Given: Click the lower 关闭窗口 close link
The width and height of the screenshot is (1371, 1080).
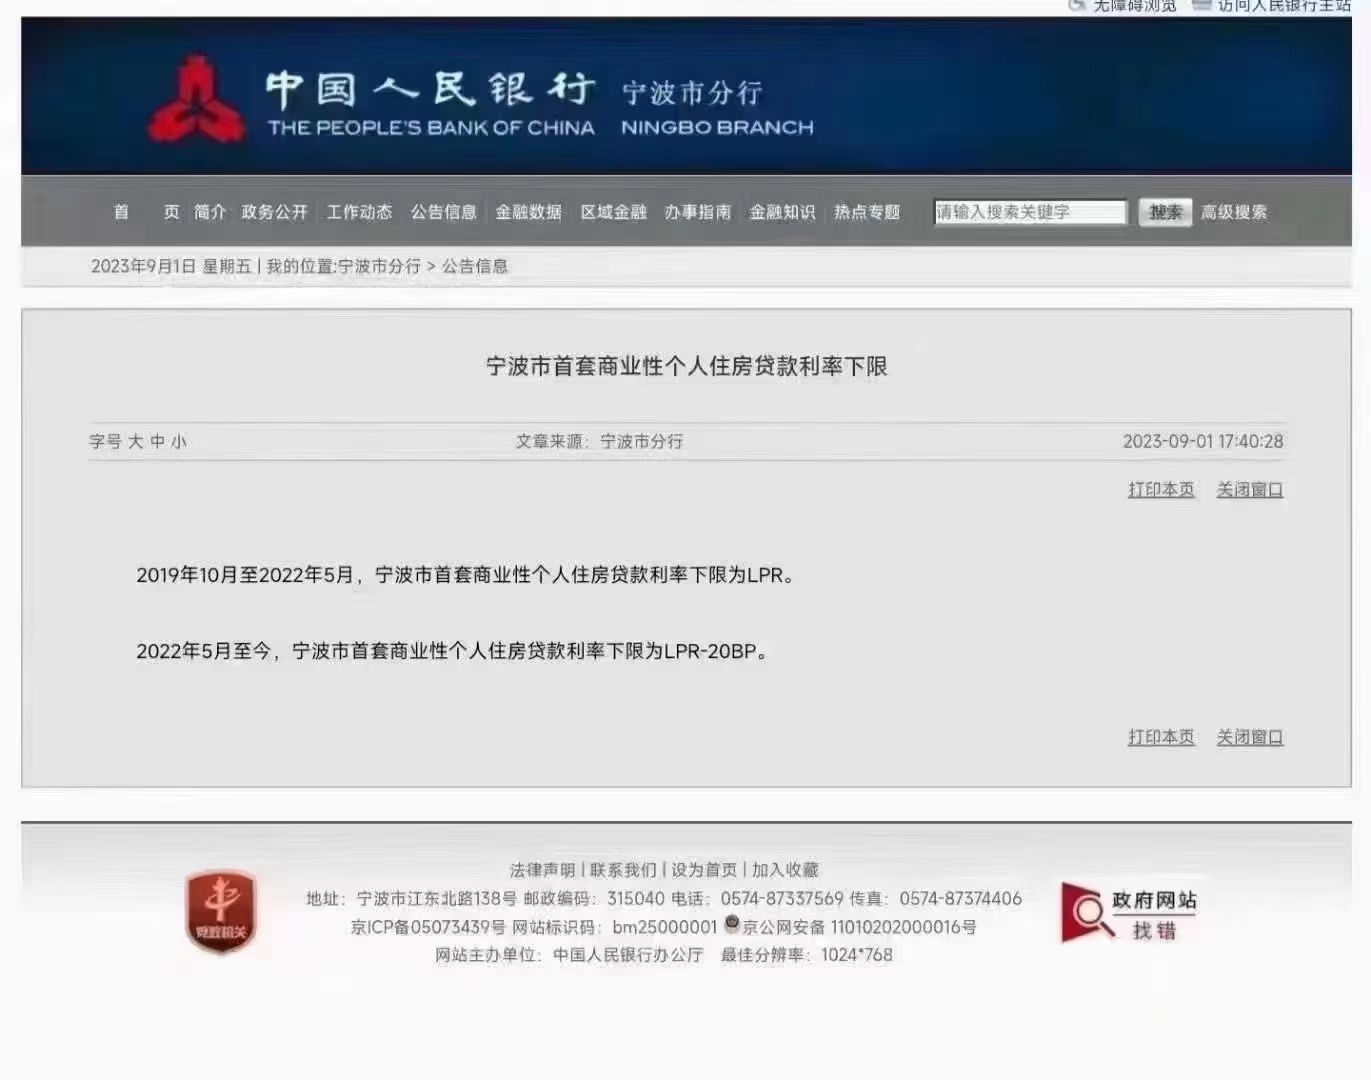Looking at the screenshot, I should [x=1249, y=737].
